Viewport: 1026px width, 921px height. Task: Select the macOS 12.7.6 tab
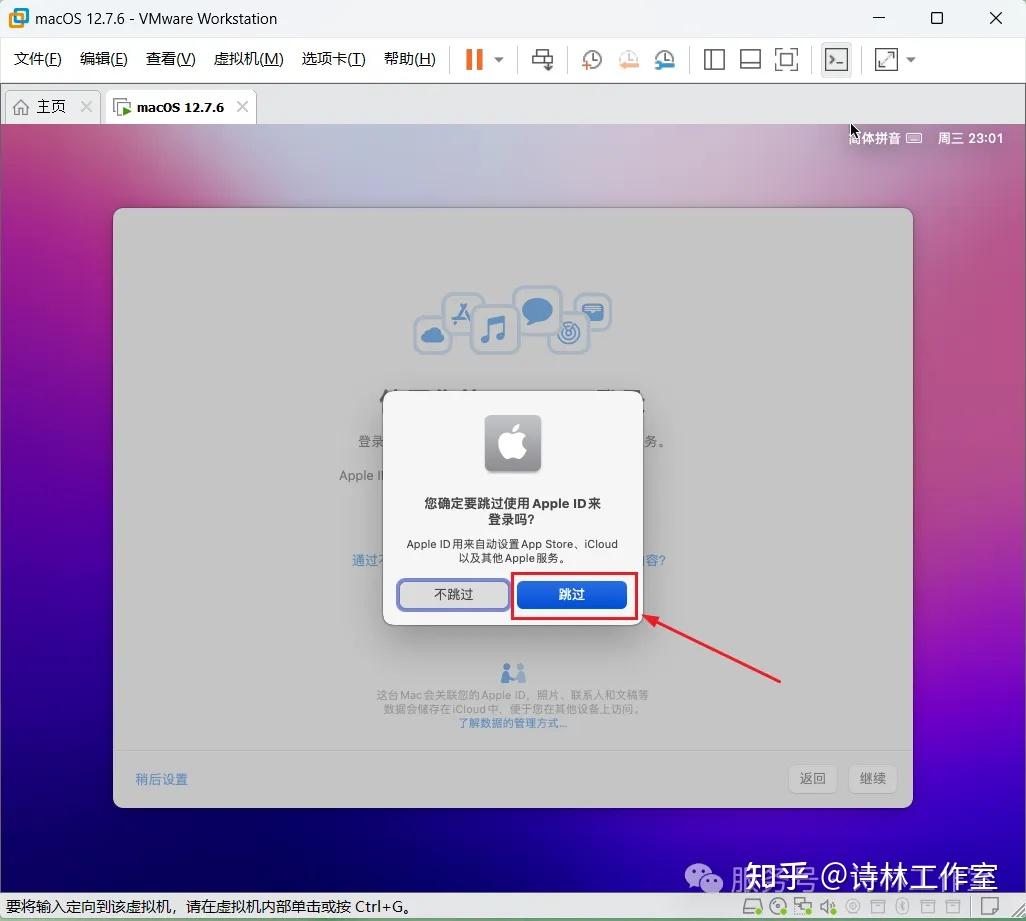(x=180, y=107)
